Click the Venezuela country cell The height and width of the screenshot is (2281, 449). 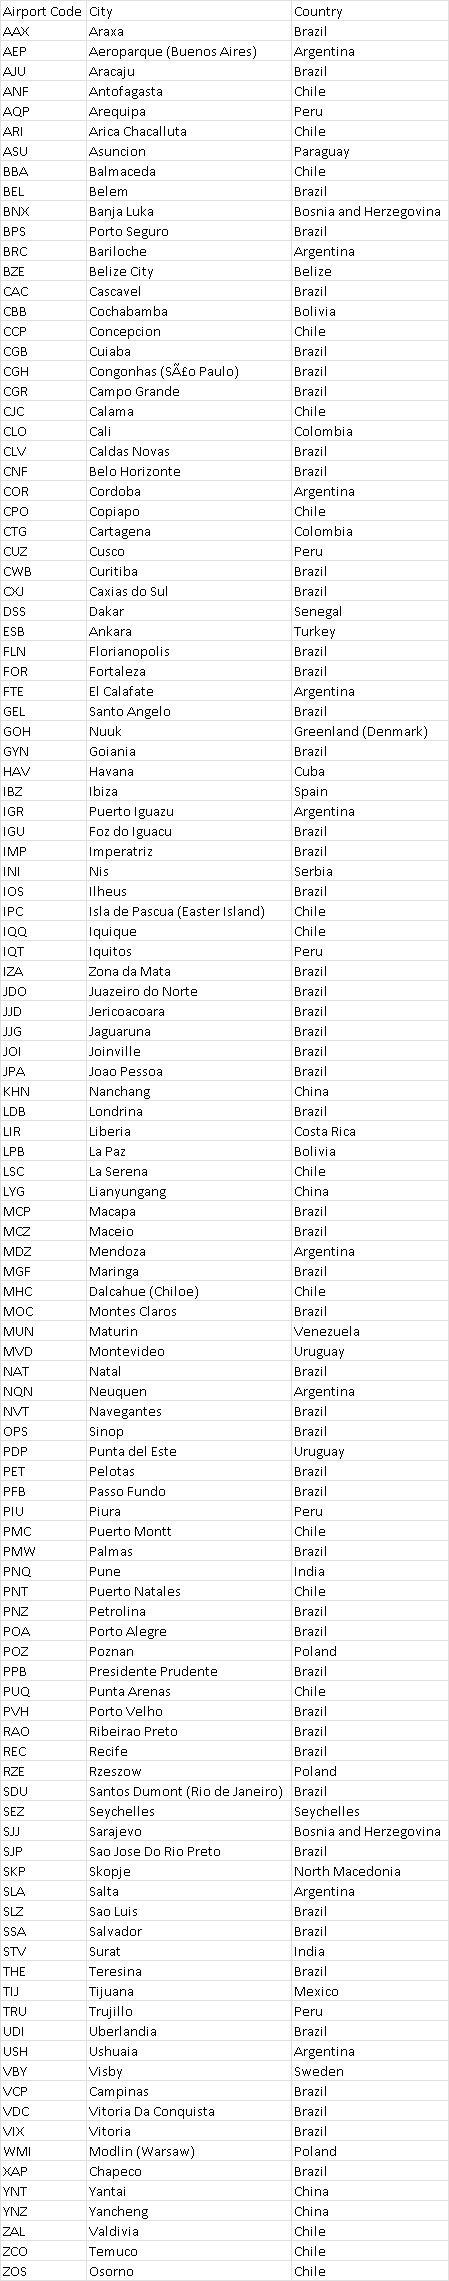pyautogui.click(x=369, y=1331)
